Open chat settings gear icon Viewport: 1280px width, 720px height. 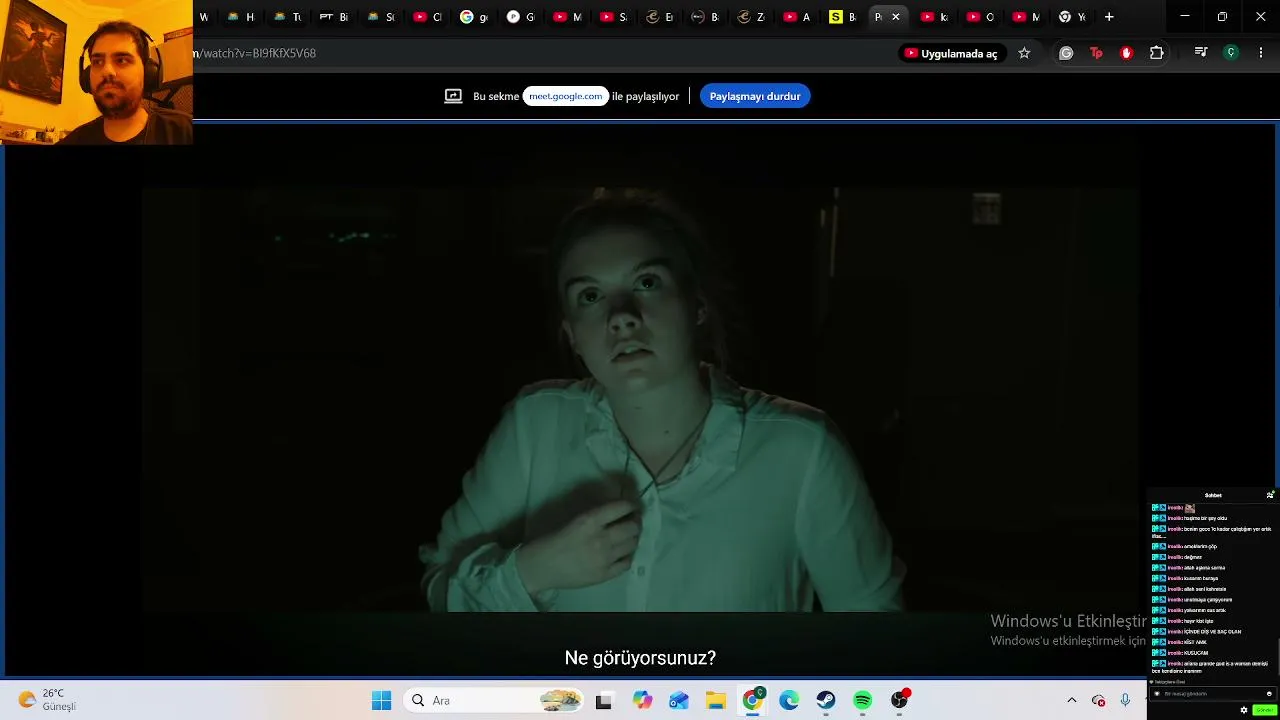1244,710
